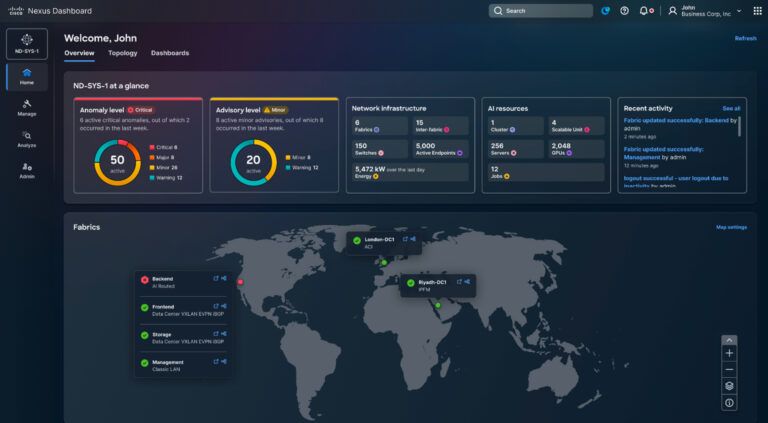Viewport: 768px width, 423px height.
Task: Go to the Admin sidebar item
Action: pos(26,171)
